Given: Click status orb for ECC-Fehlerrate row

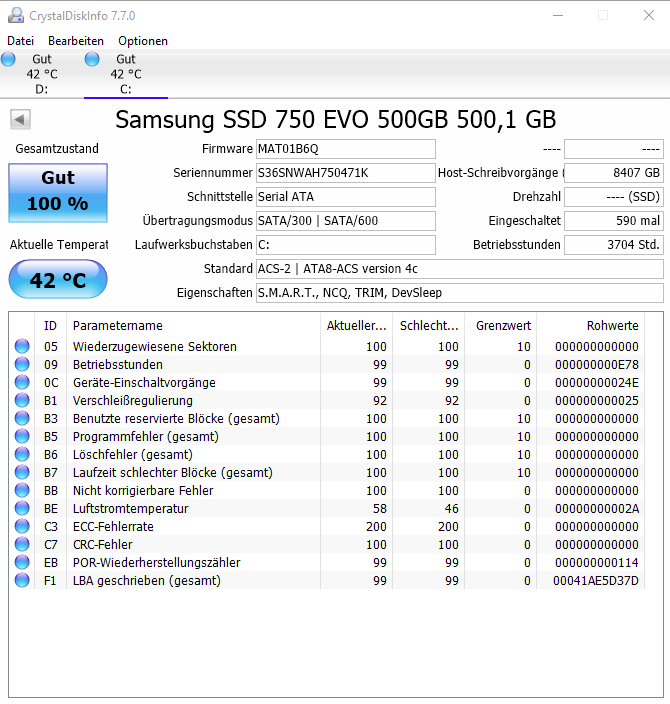Looking at the screenshot, I should pyautogui.click(x=22, y=526).
